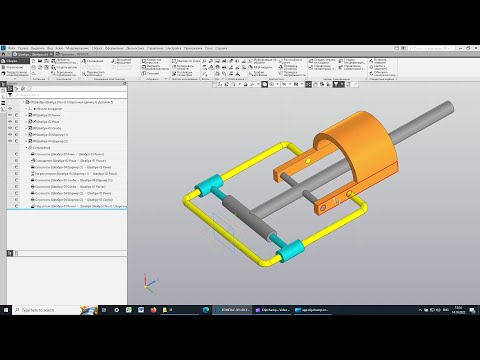Toggle visibility eye of the Рычаг component

[10, 115]
